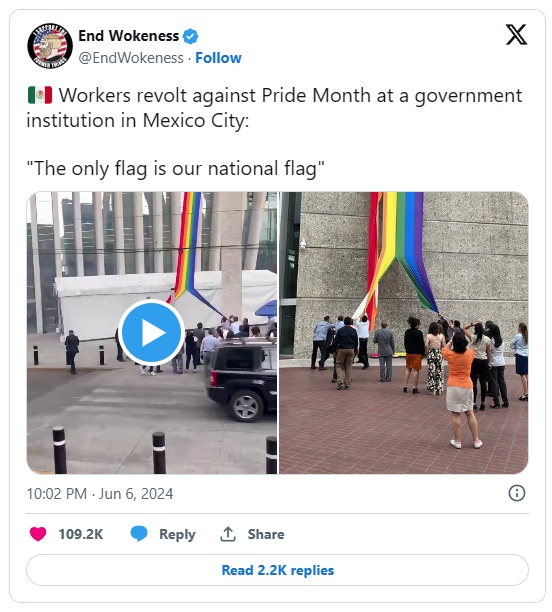Viewport: 552px width, 612px height.
Task: Open the X logo link
Action: 516,34
